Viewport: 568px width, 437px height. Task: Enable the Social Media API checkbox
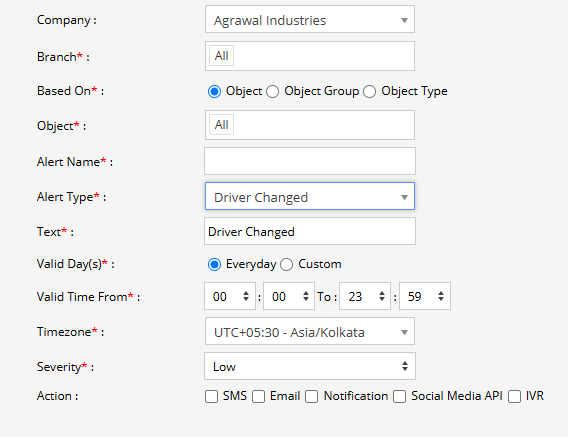coord(400,396)
